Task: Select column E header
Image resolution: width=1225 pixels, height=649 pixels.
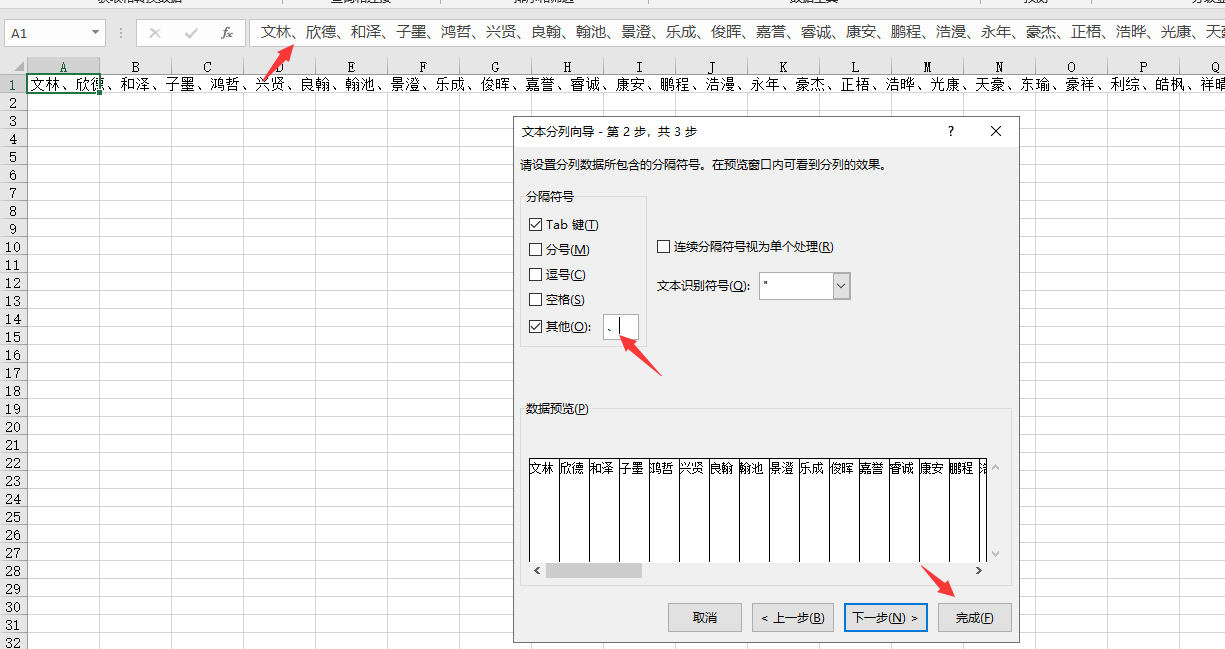Action: point(351,67)
